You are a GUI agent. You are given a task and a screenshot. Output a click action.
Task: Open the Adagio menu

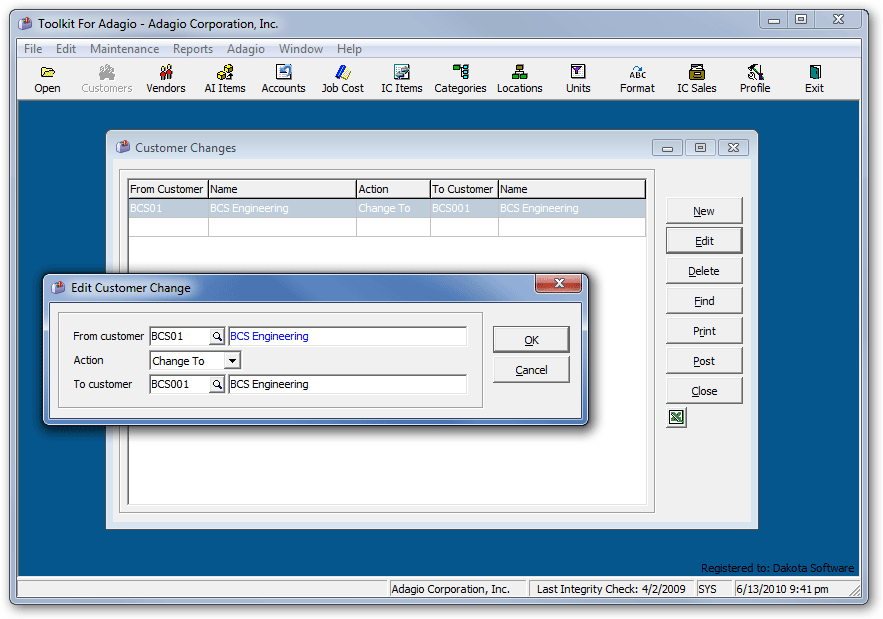246,49
